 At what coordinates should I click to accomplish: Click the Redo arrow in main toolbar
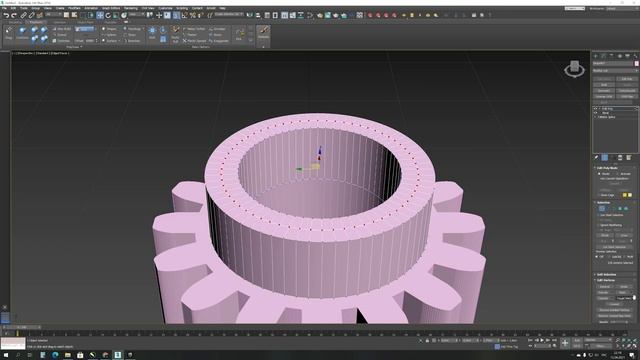(14, 15)
